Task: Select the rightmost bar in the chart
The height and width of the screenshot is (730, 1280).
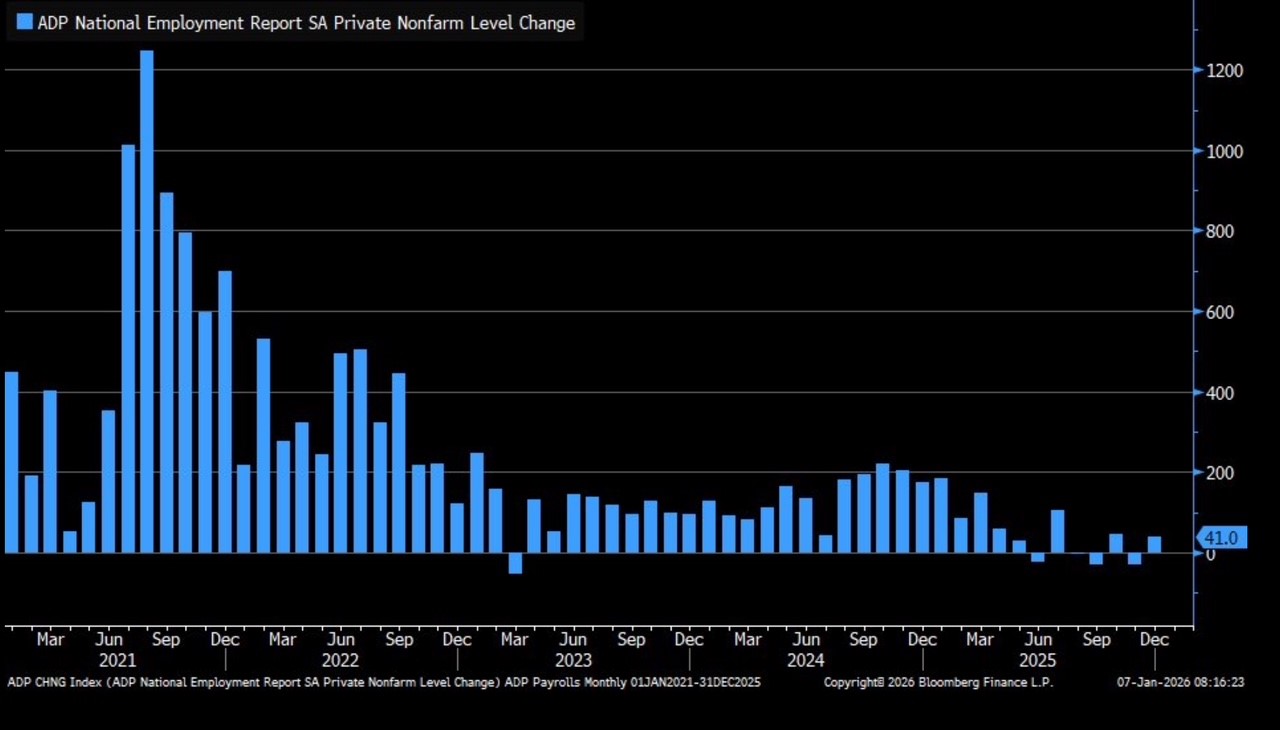Action: click(1154, 544)
